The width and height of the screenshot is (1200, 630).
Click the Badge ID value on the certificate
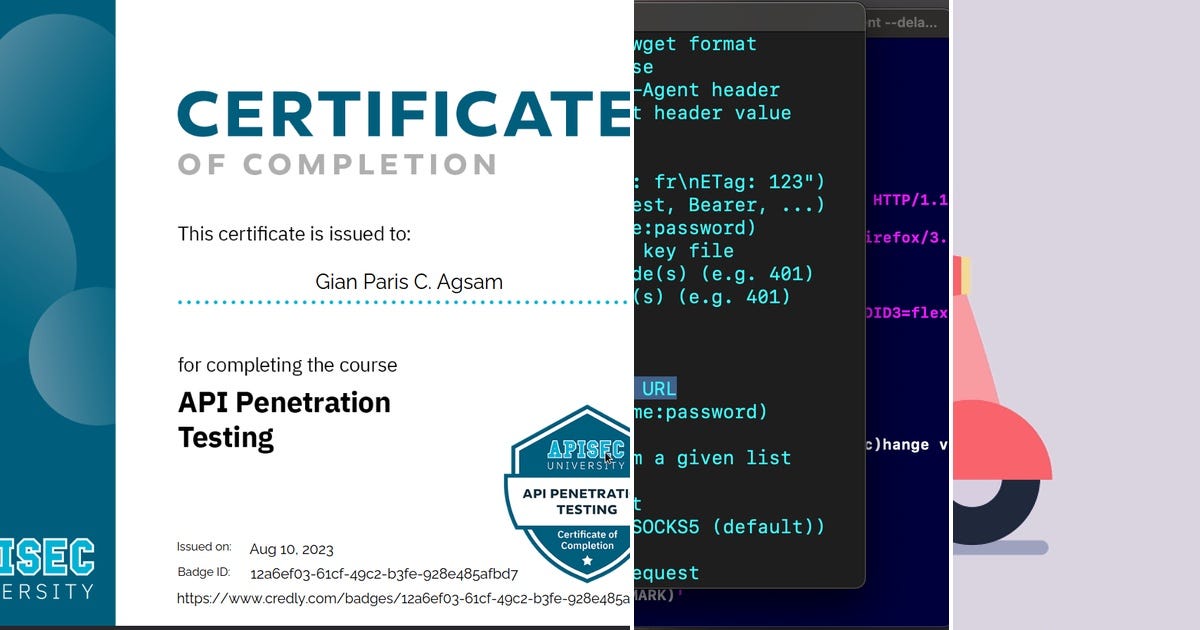[x=382, y=574]
